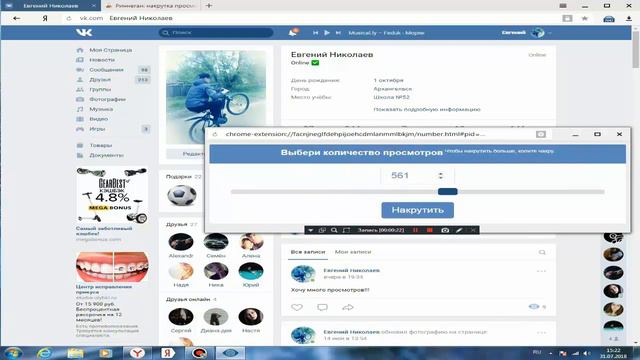
Task: Click Показать подробную информацию link
Action: 427,109
